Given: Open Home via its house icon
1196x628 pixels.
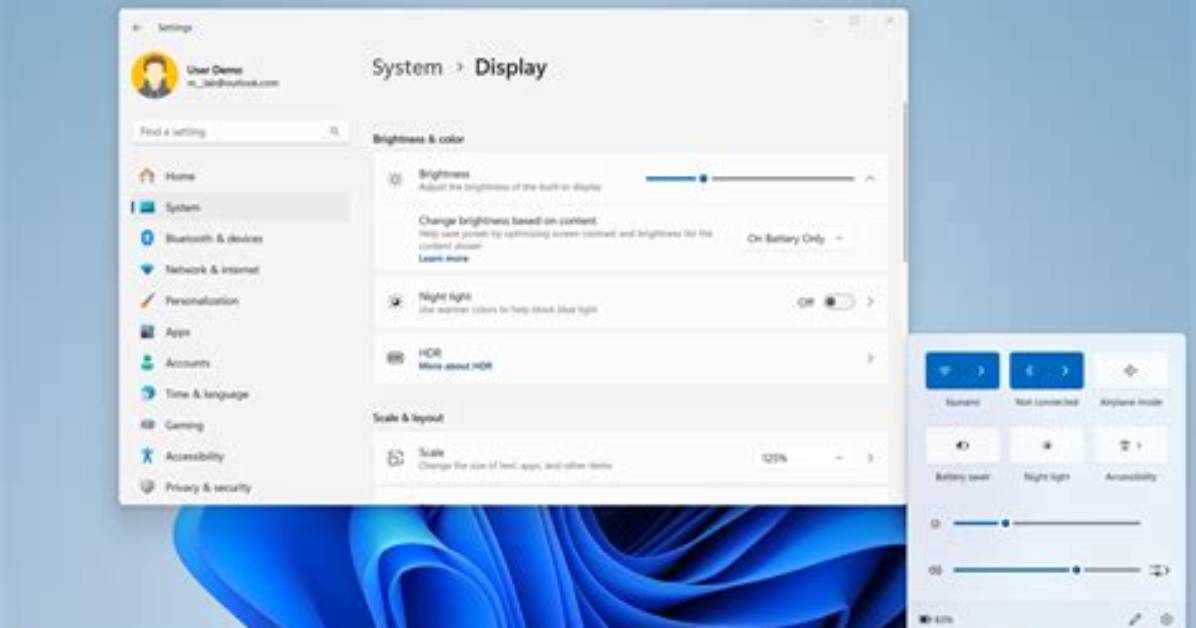Looking at the screenshot, I should [x=147, y=176].
